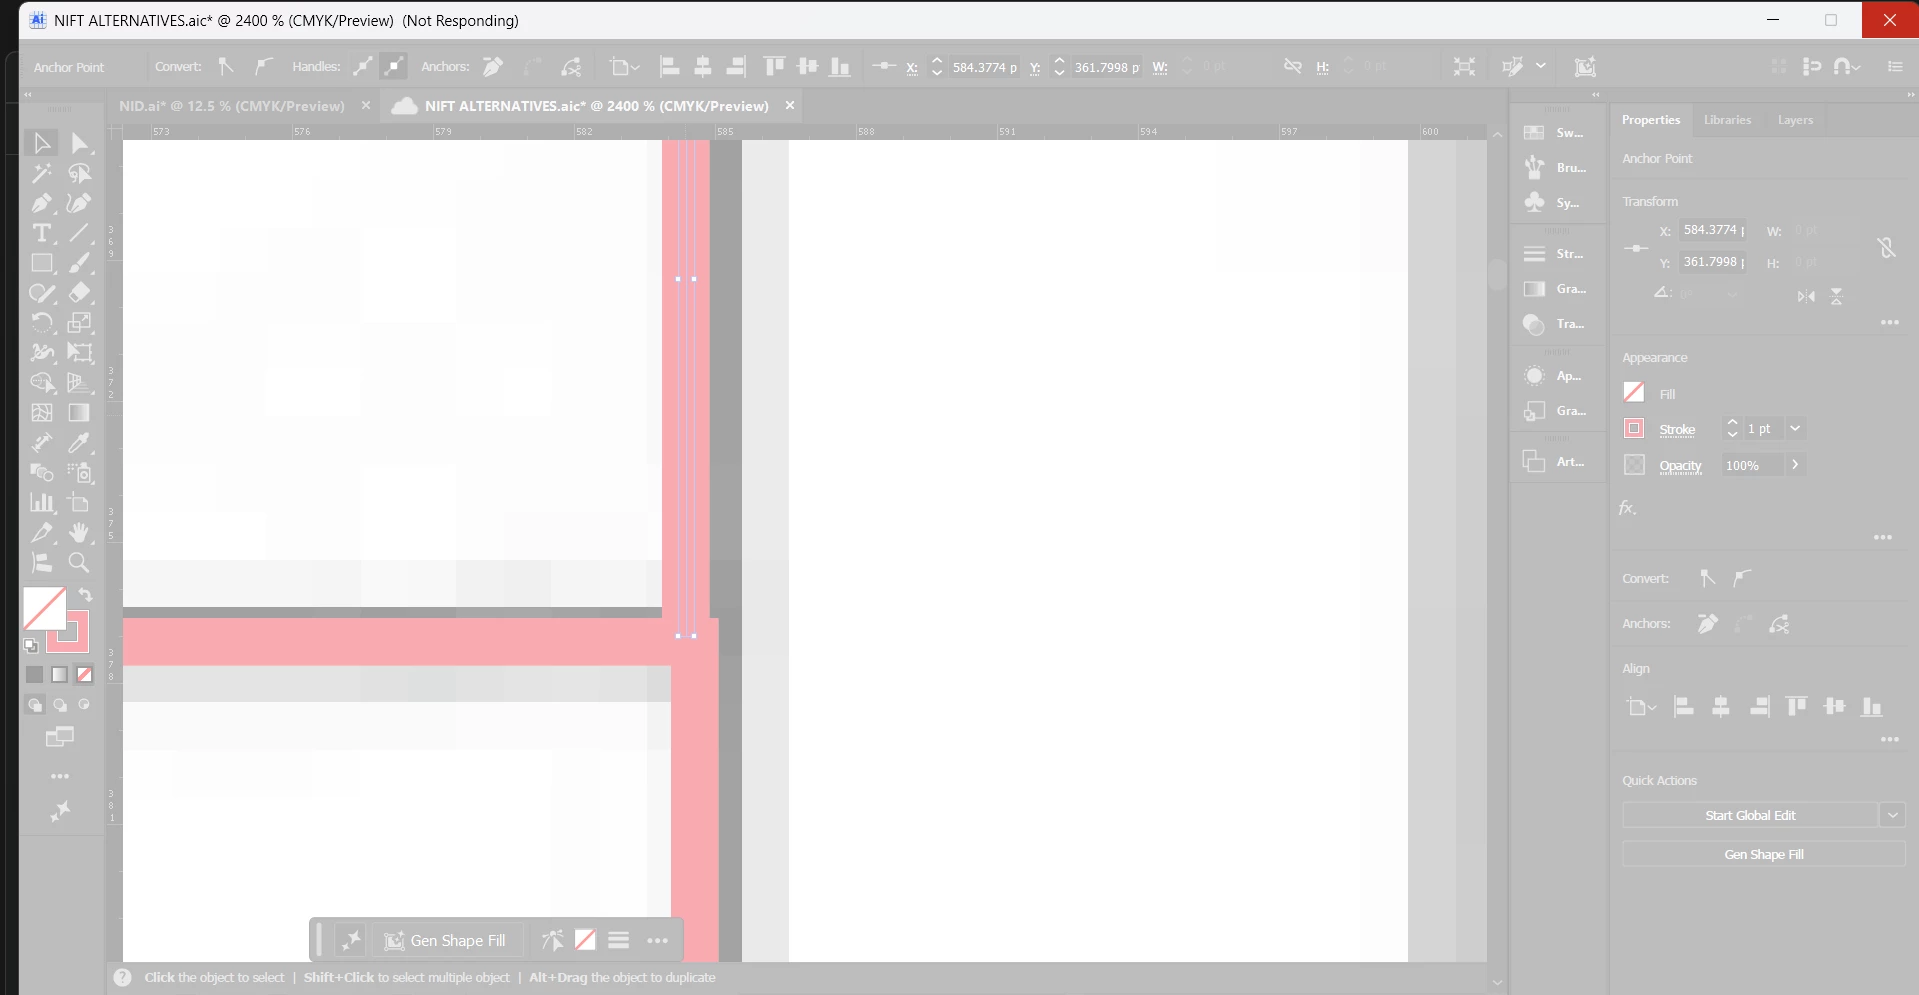Show more Align options

1889,740
